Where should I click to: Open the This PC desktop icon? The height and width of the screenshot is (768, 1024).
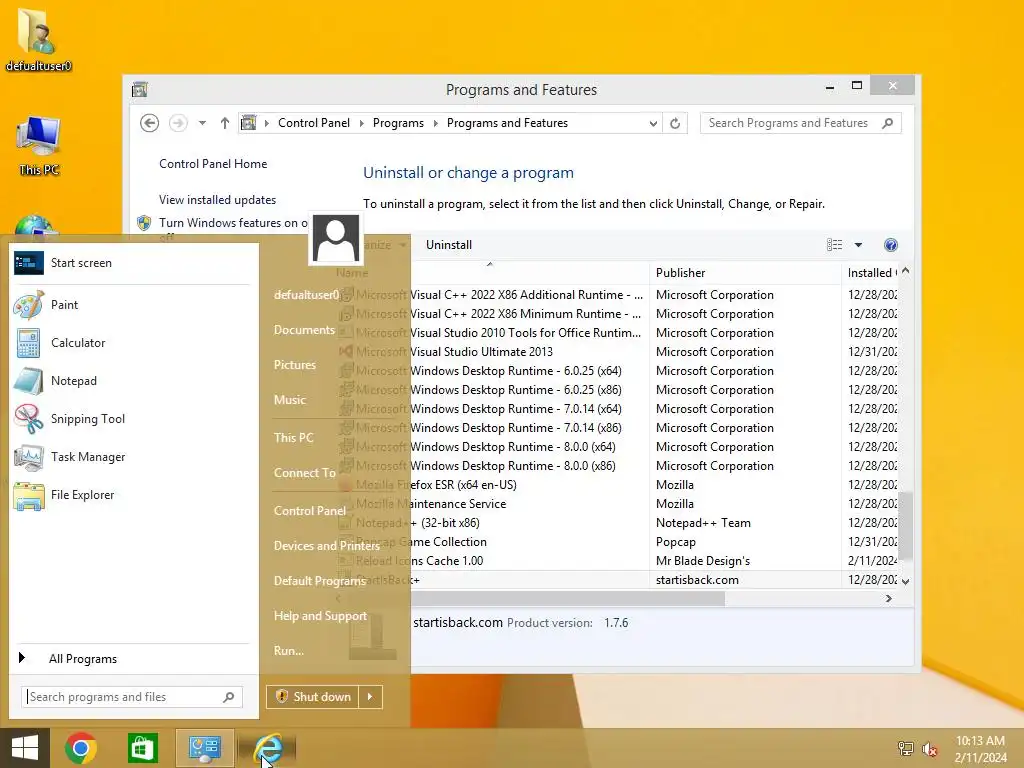39,146
